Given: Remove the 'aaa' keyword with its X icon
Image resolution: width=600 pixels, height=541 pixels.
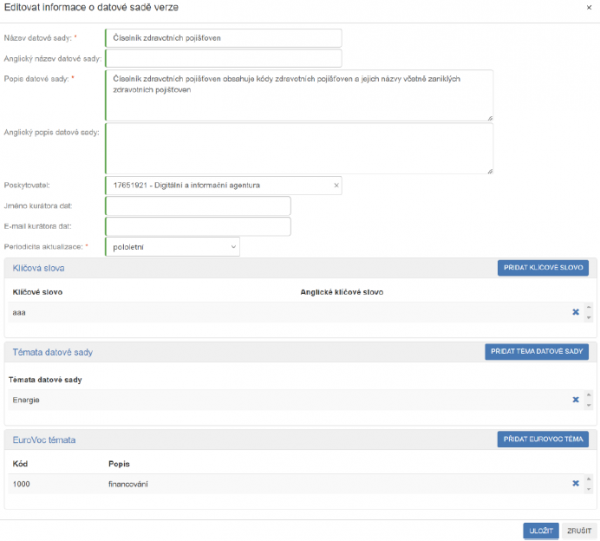Looking at the screenshot, I should pyautogui.click(x=575, y=312).
